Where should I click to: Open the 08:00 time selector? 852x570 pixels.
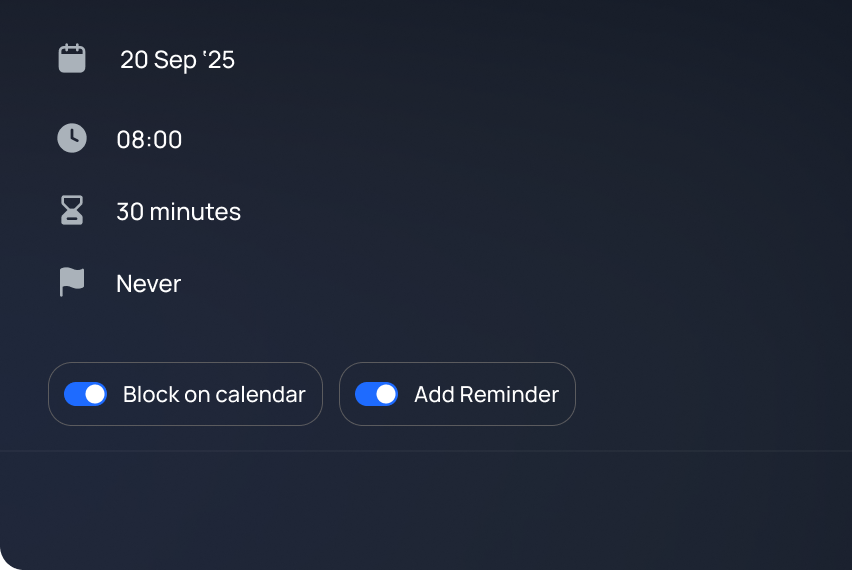coord(149,139)
